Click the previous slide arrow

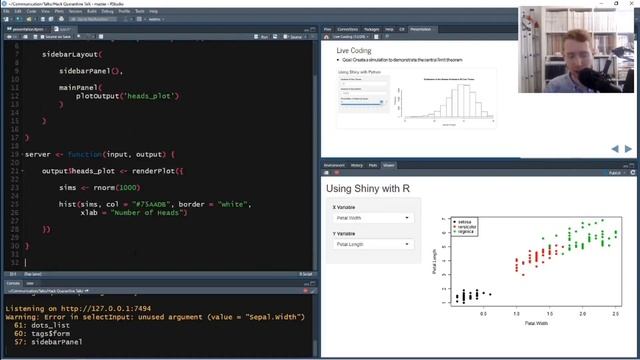click(615, 149)
